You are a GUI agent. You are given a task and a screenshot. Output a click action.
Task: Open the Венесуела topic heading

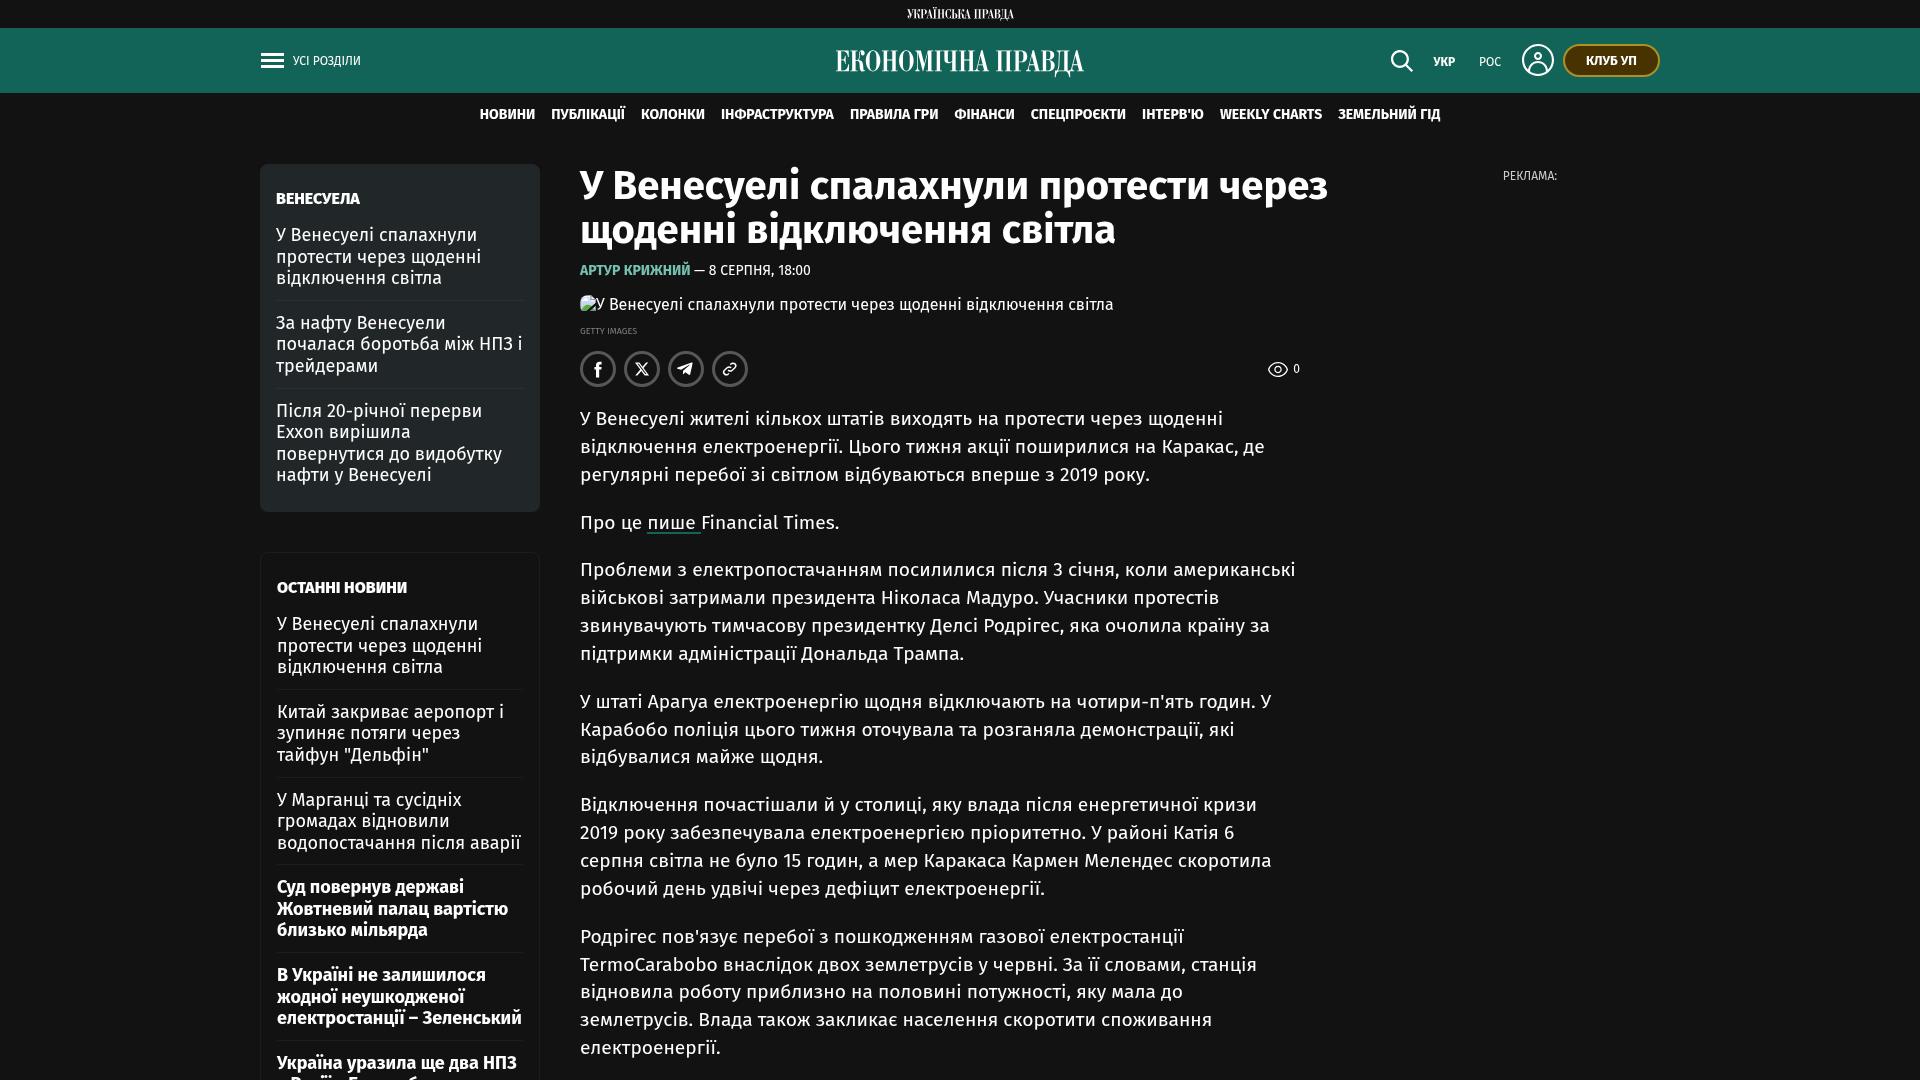(318, 199)
